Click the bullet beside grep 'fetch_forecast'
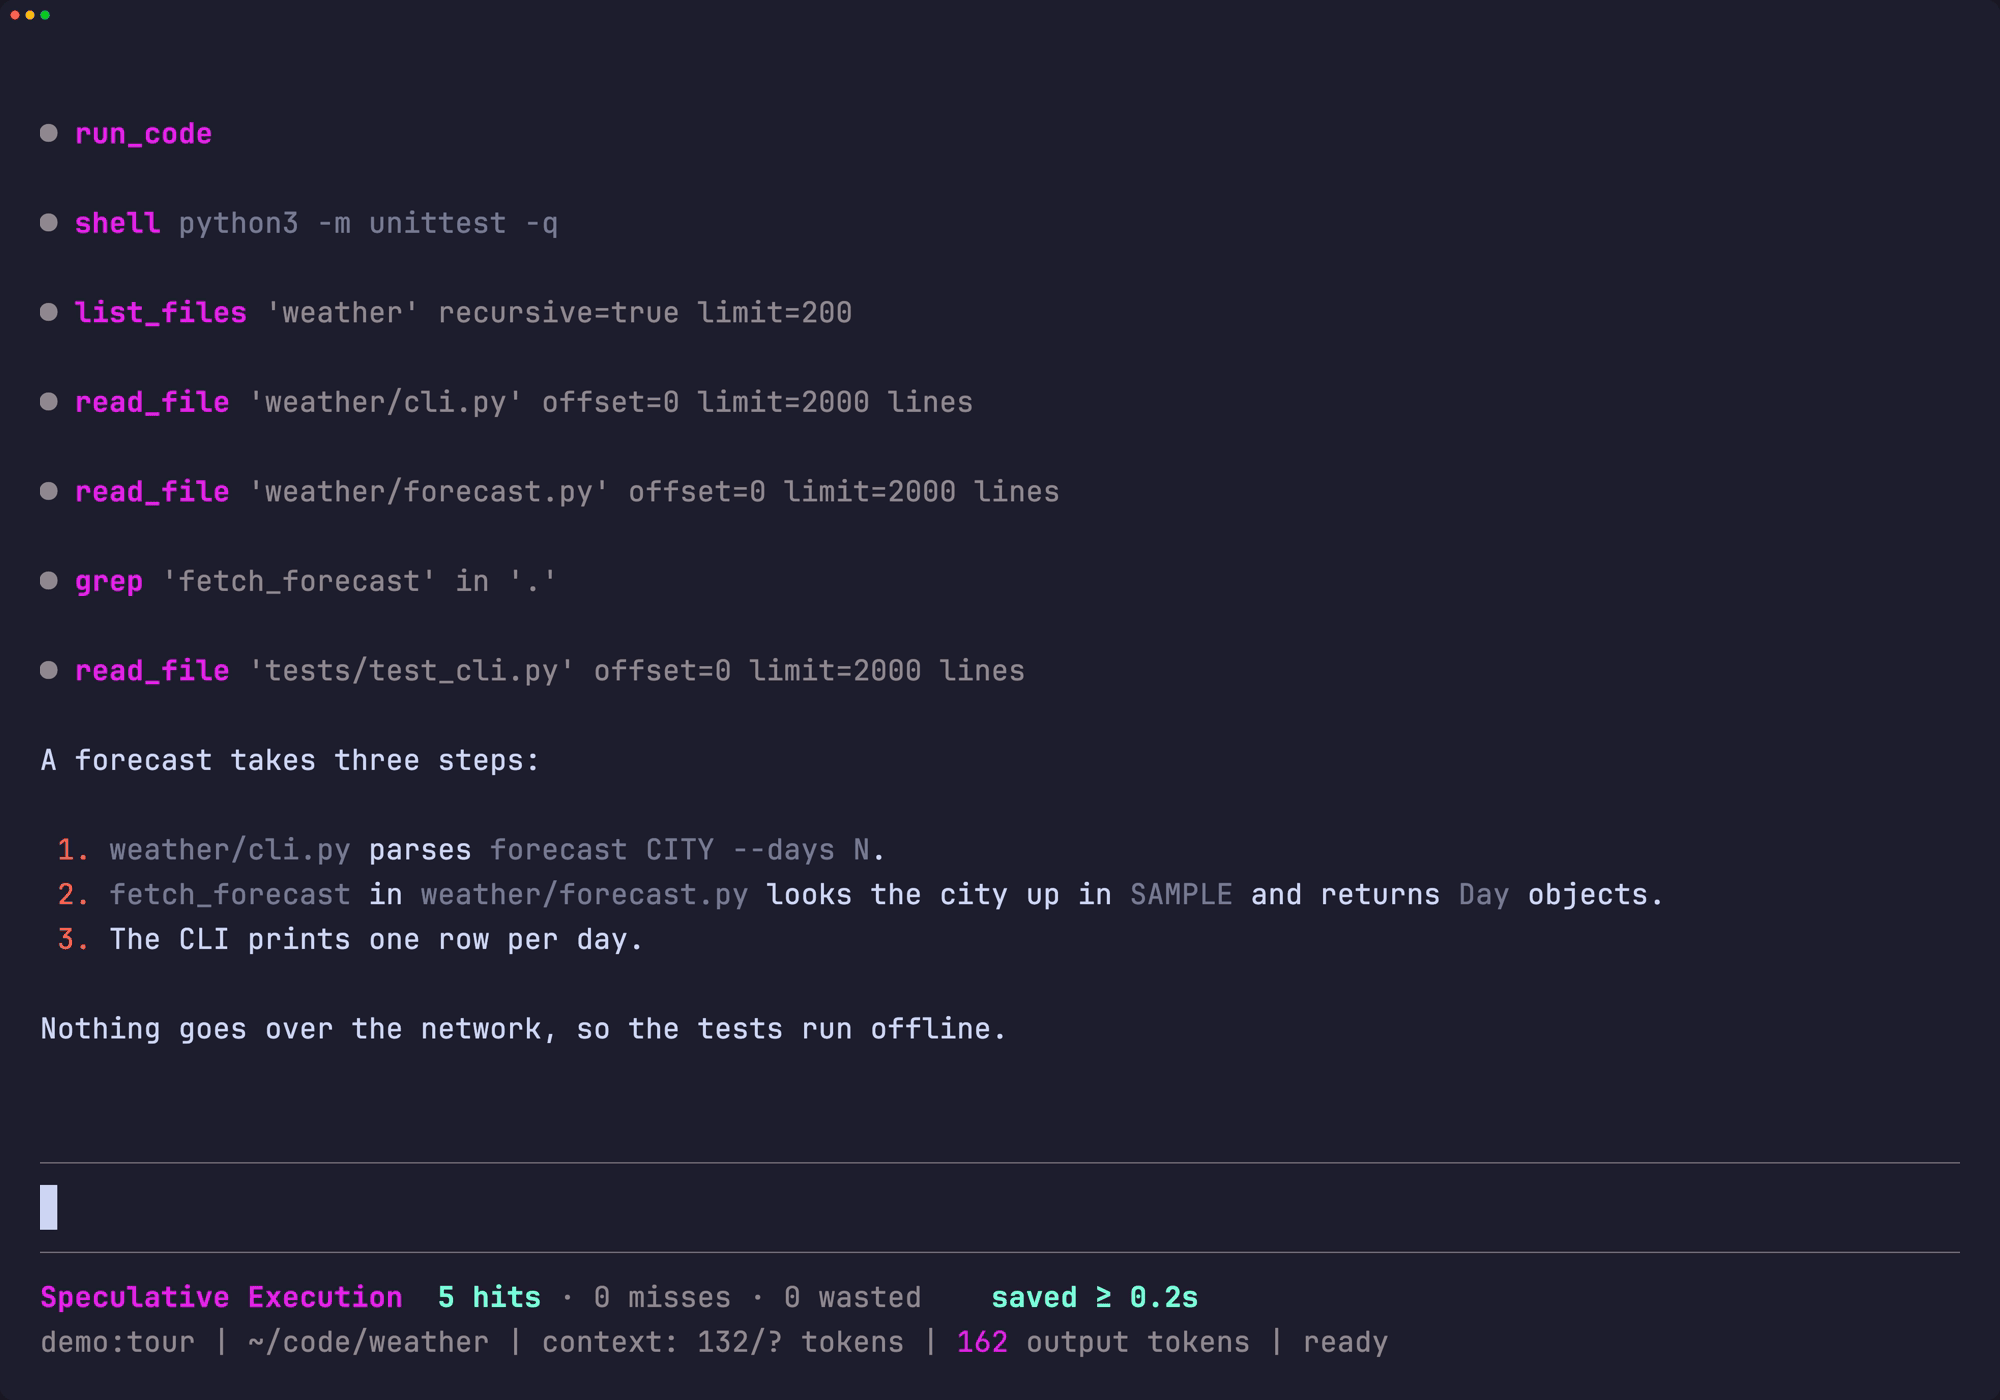Viewport: 2000px width, 1400px height. tap(48, 581)
